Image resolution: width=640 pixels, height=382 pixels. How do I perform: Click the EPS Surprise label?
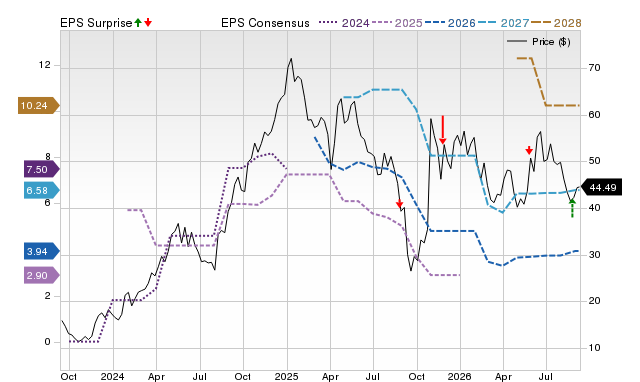click(x=96, y=23)
